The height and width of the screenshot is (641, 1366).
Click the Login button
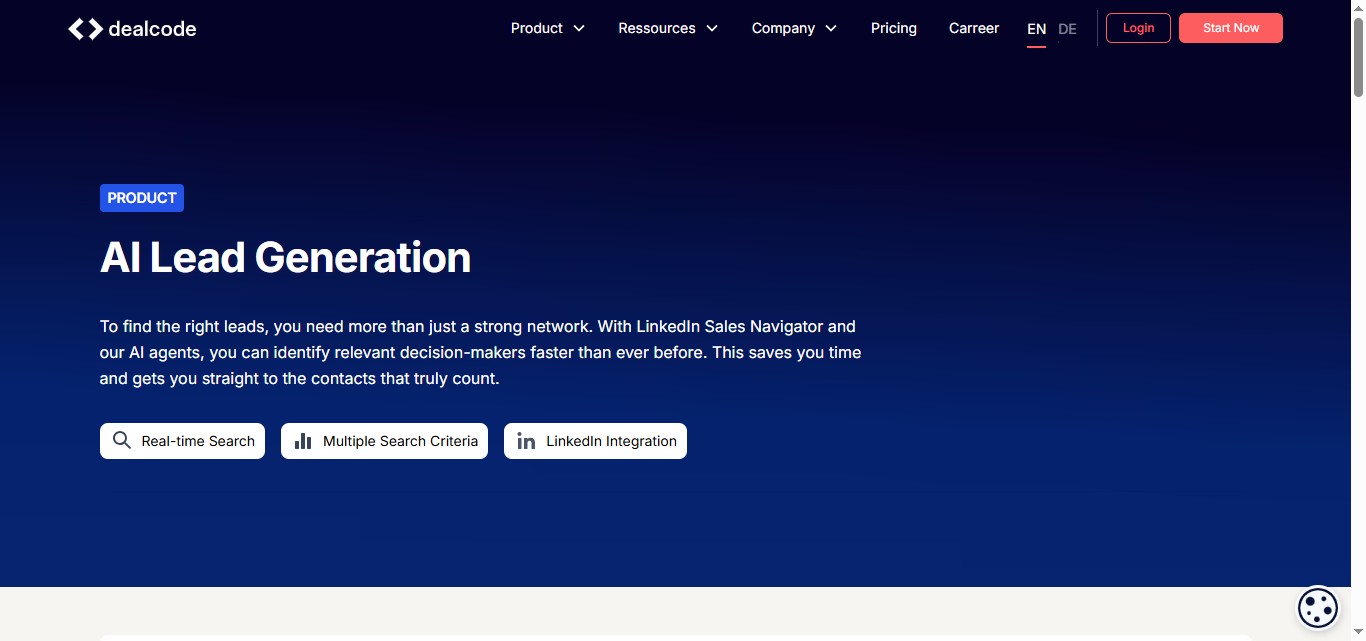tap(1137, 28)
